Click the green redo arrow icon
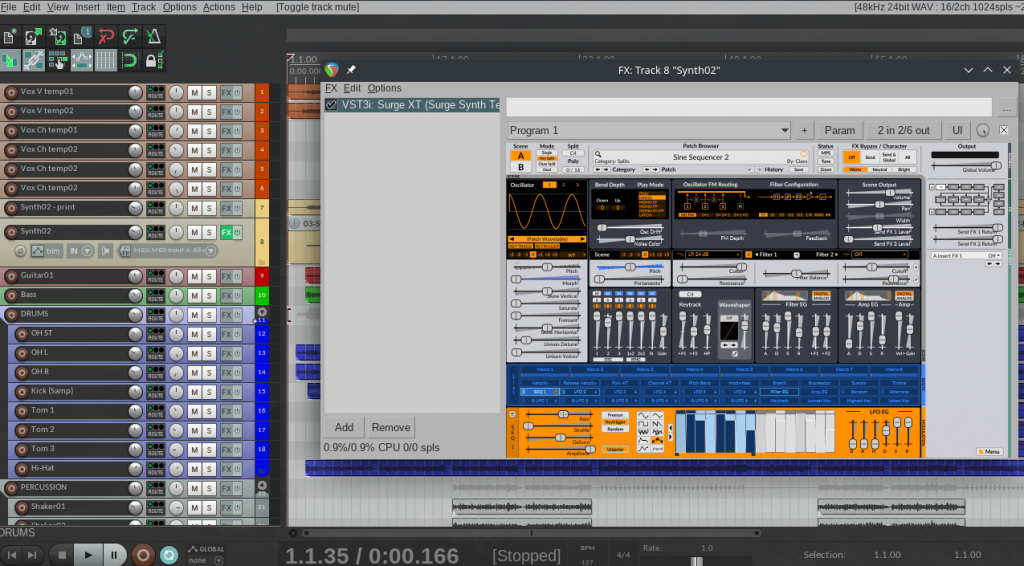This screenshot has width=1024, height=566. click(x=130, y=37)
